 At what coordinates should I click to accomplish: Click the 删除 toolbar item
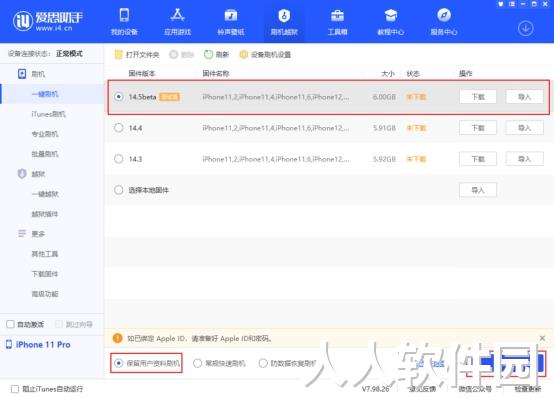(x=182, y=54)
